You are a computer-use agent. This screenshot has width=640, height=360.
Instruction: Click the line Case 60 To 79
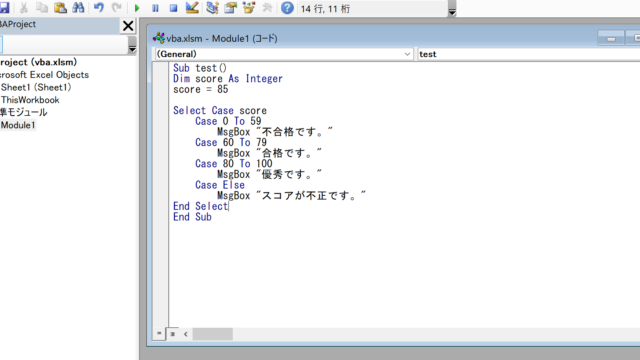click(x=231, y=142)
